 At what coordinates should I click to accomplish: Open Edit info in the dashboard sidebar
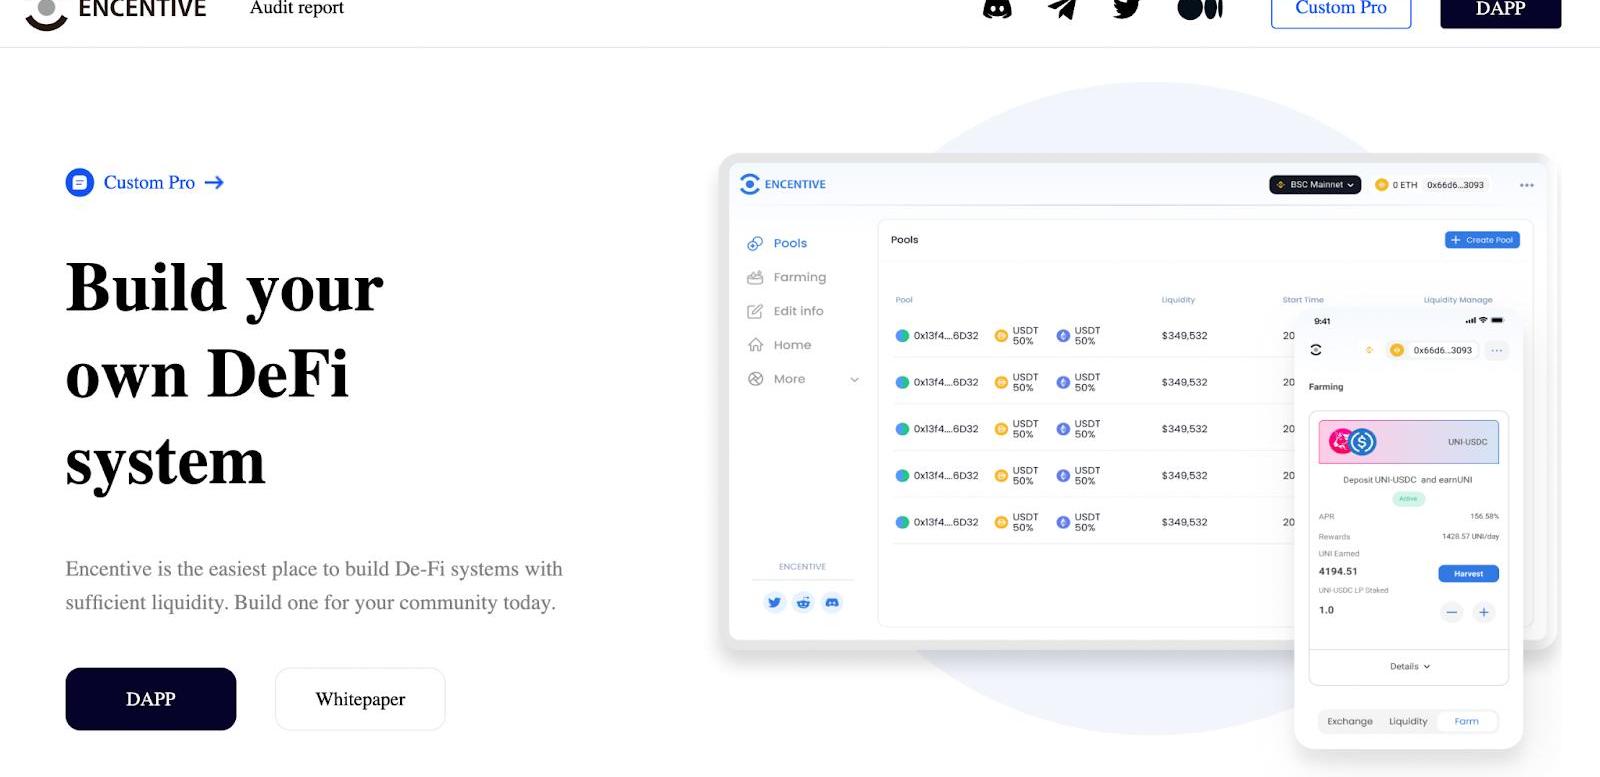click(799, 311)
